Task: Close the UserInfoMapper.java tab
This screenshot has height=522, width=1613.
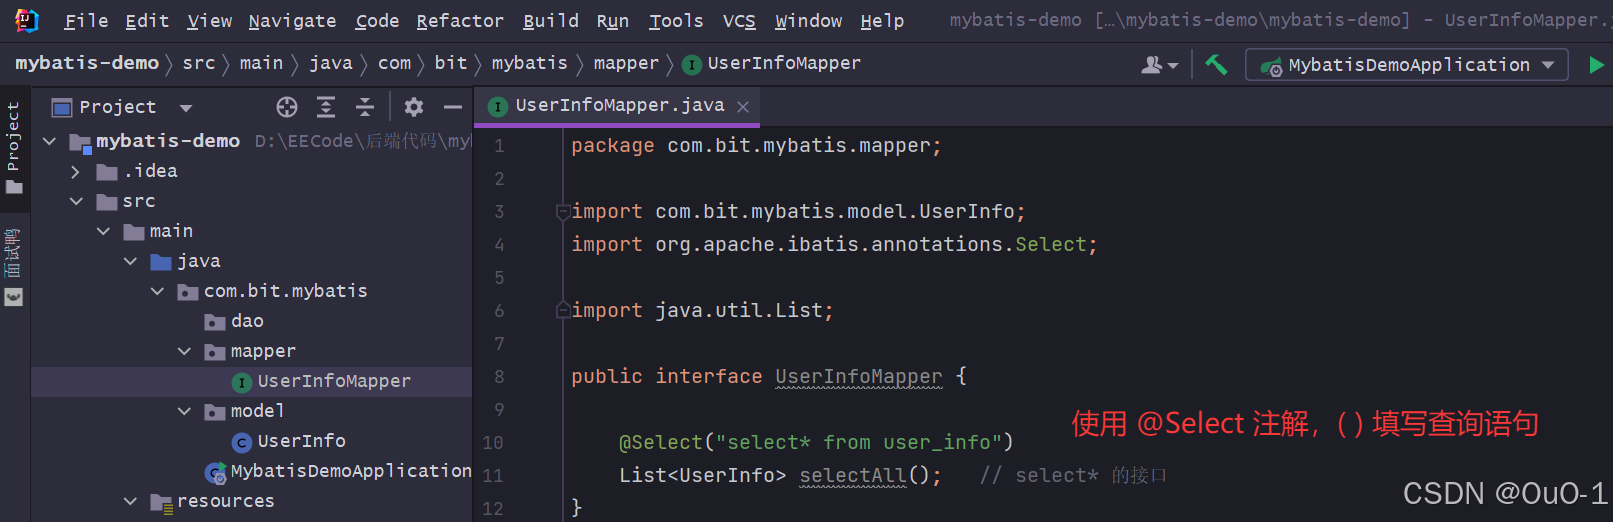Action: [743, 107]
